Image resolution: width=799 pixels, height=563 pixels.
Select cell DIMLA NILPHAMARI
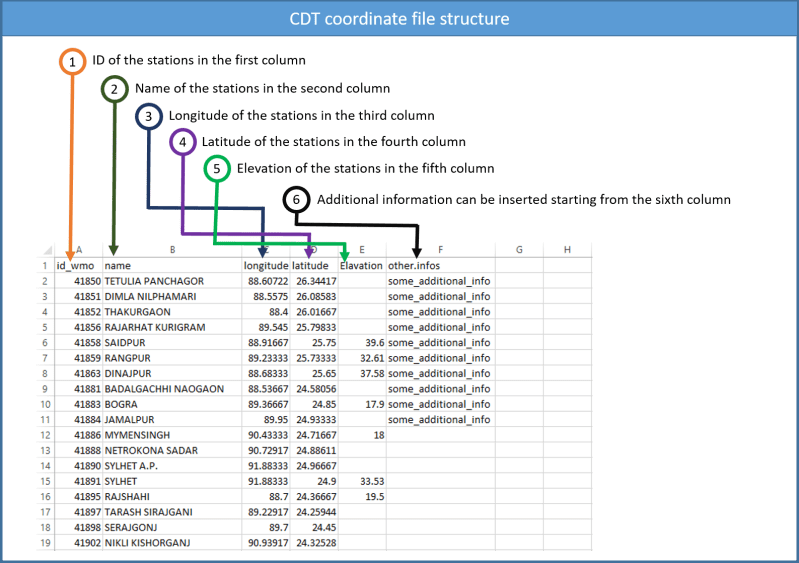172,297
